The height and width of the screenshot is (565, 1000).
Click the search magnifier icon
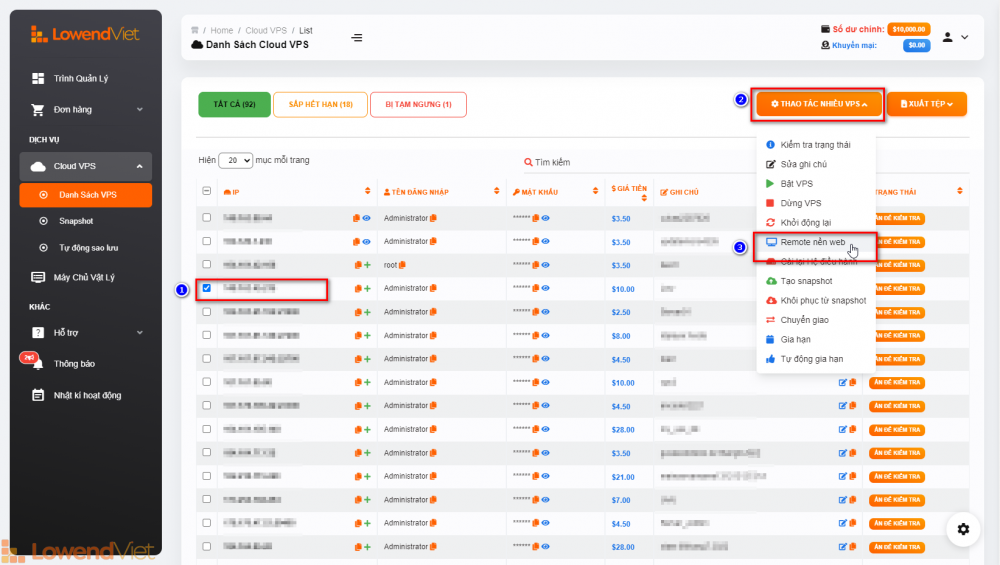[528, 162]
